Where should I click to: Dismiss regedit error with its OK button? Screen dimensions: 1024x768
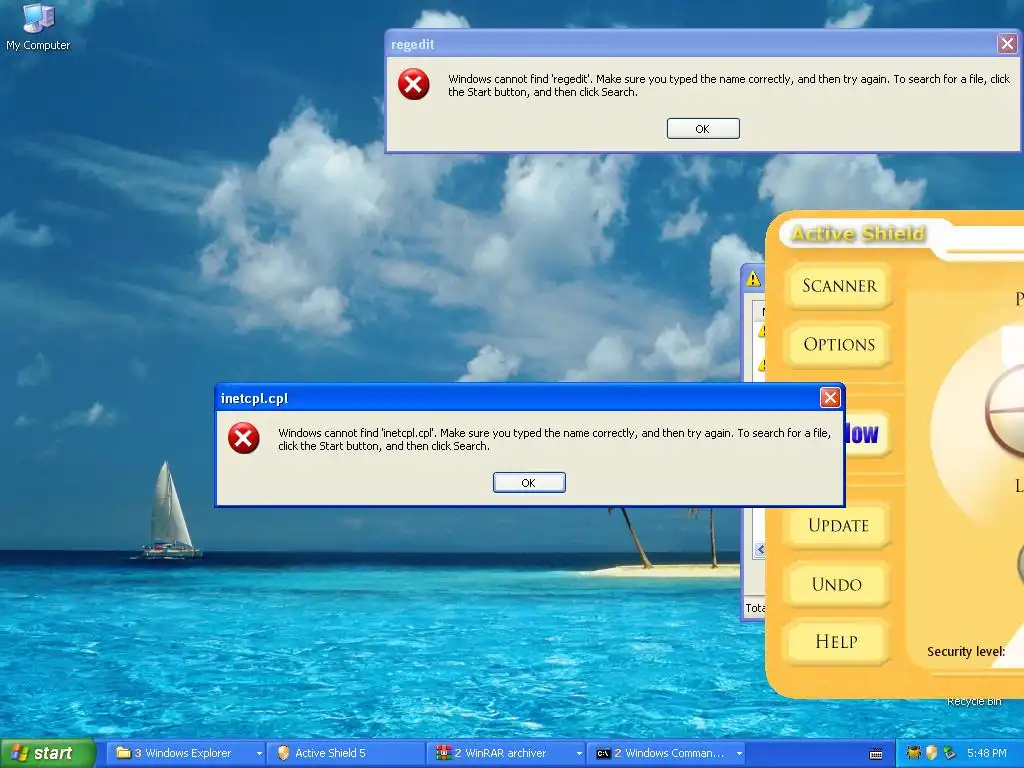point(703,129)
